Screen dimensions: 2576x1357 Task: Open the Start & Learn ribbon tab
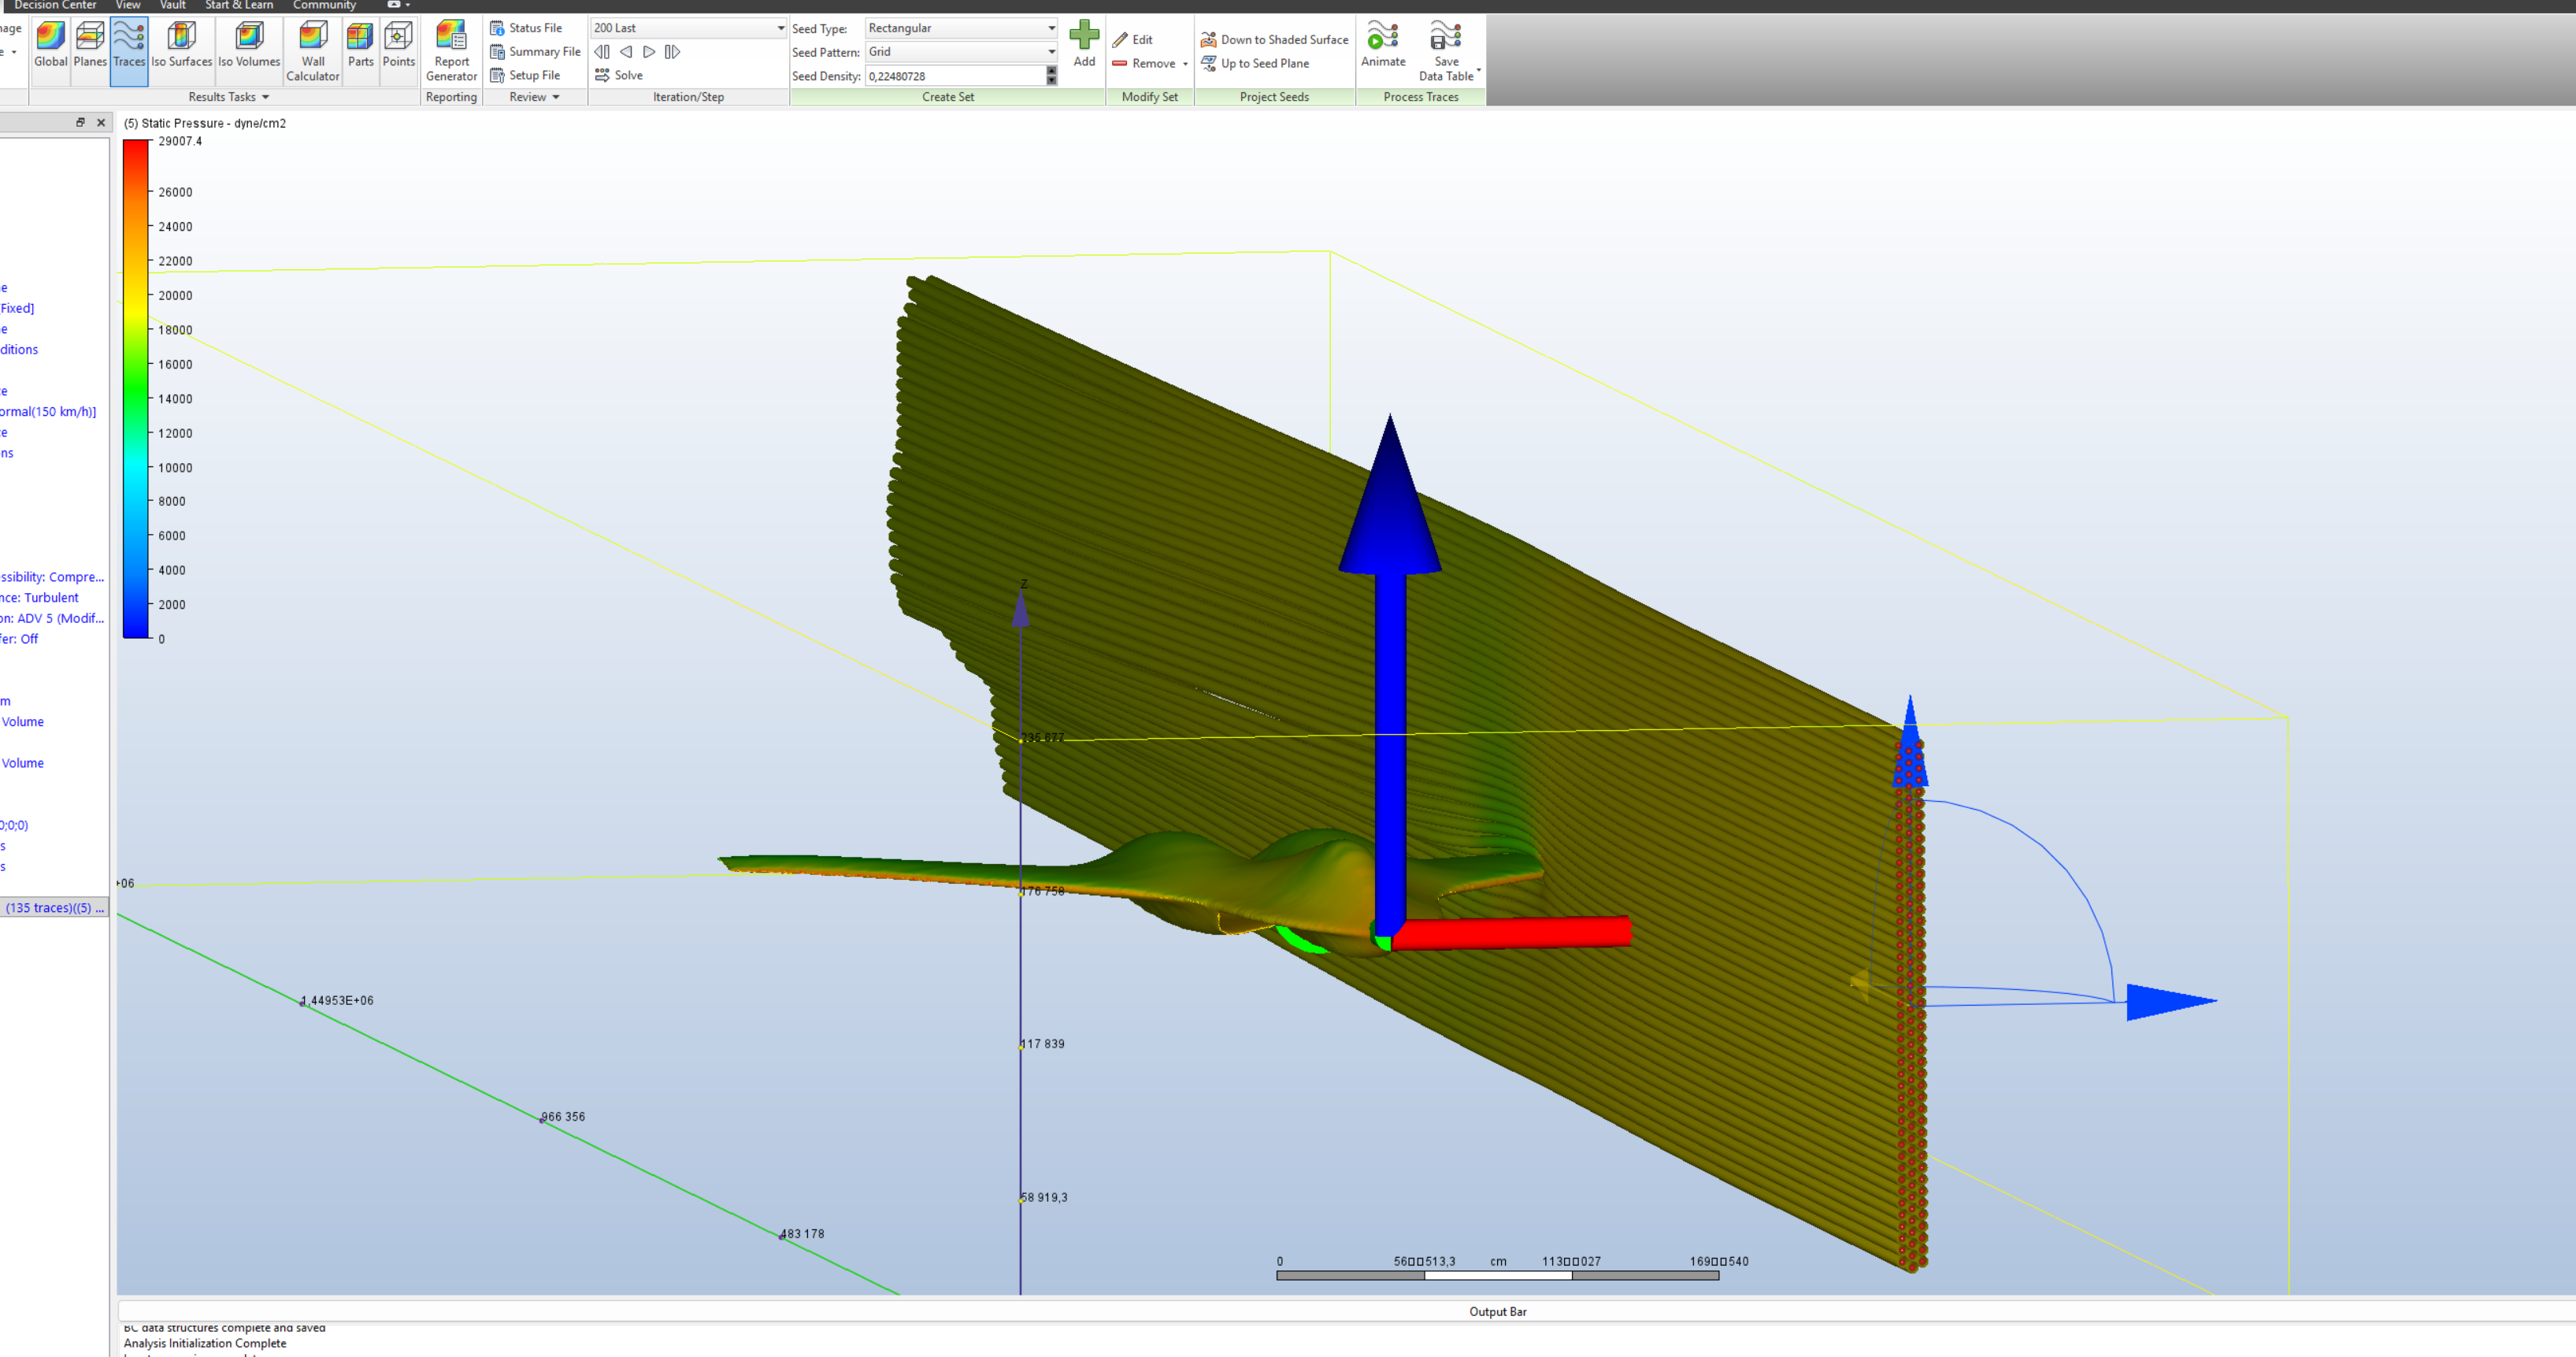click(239, 5)
